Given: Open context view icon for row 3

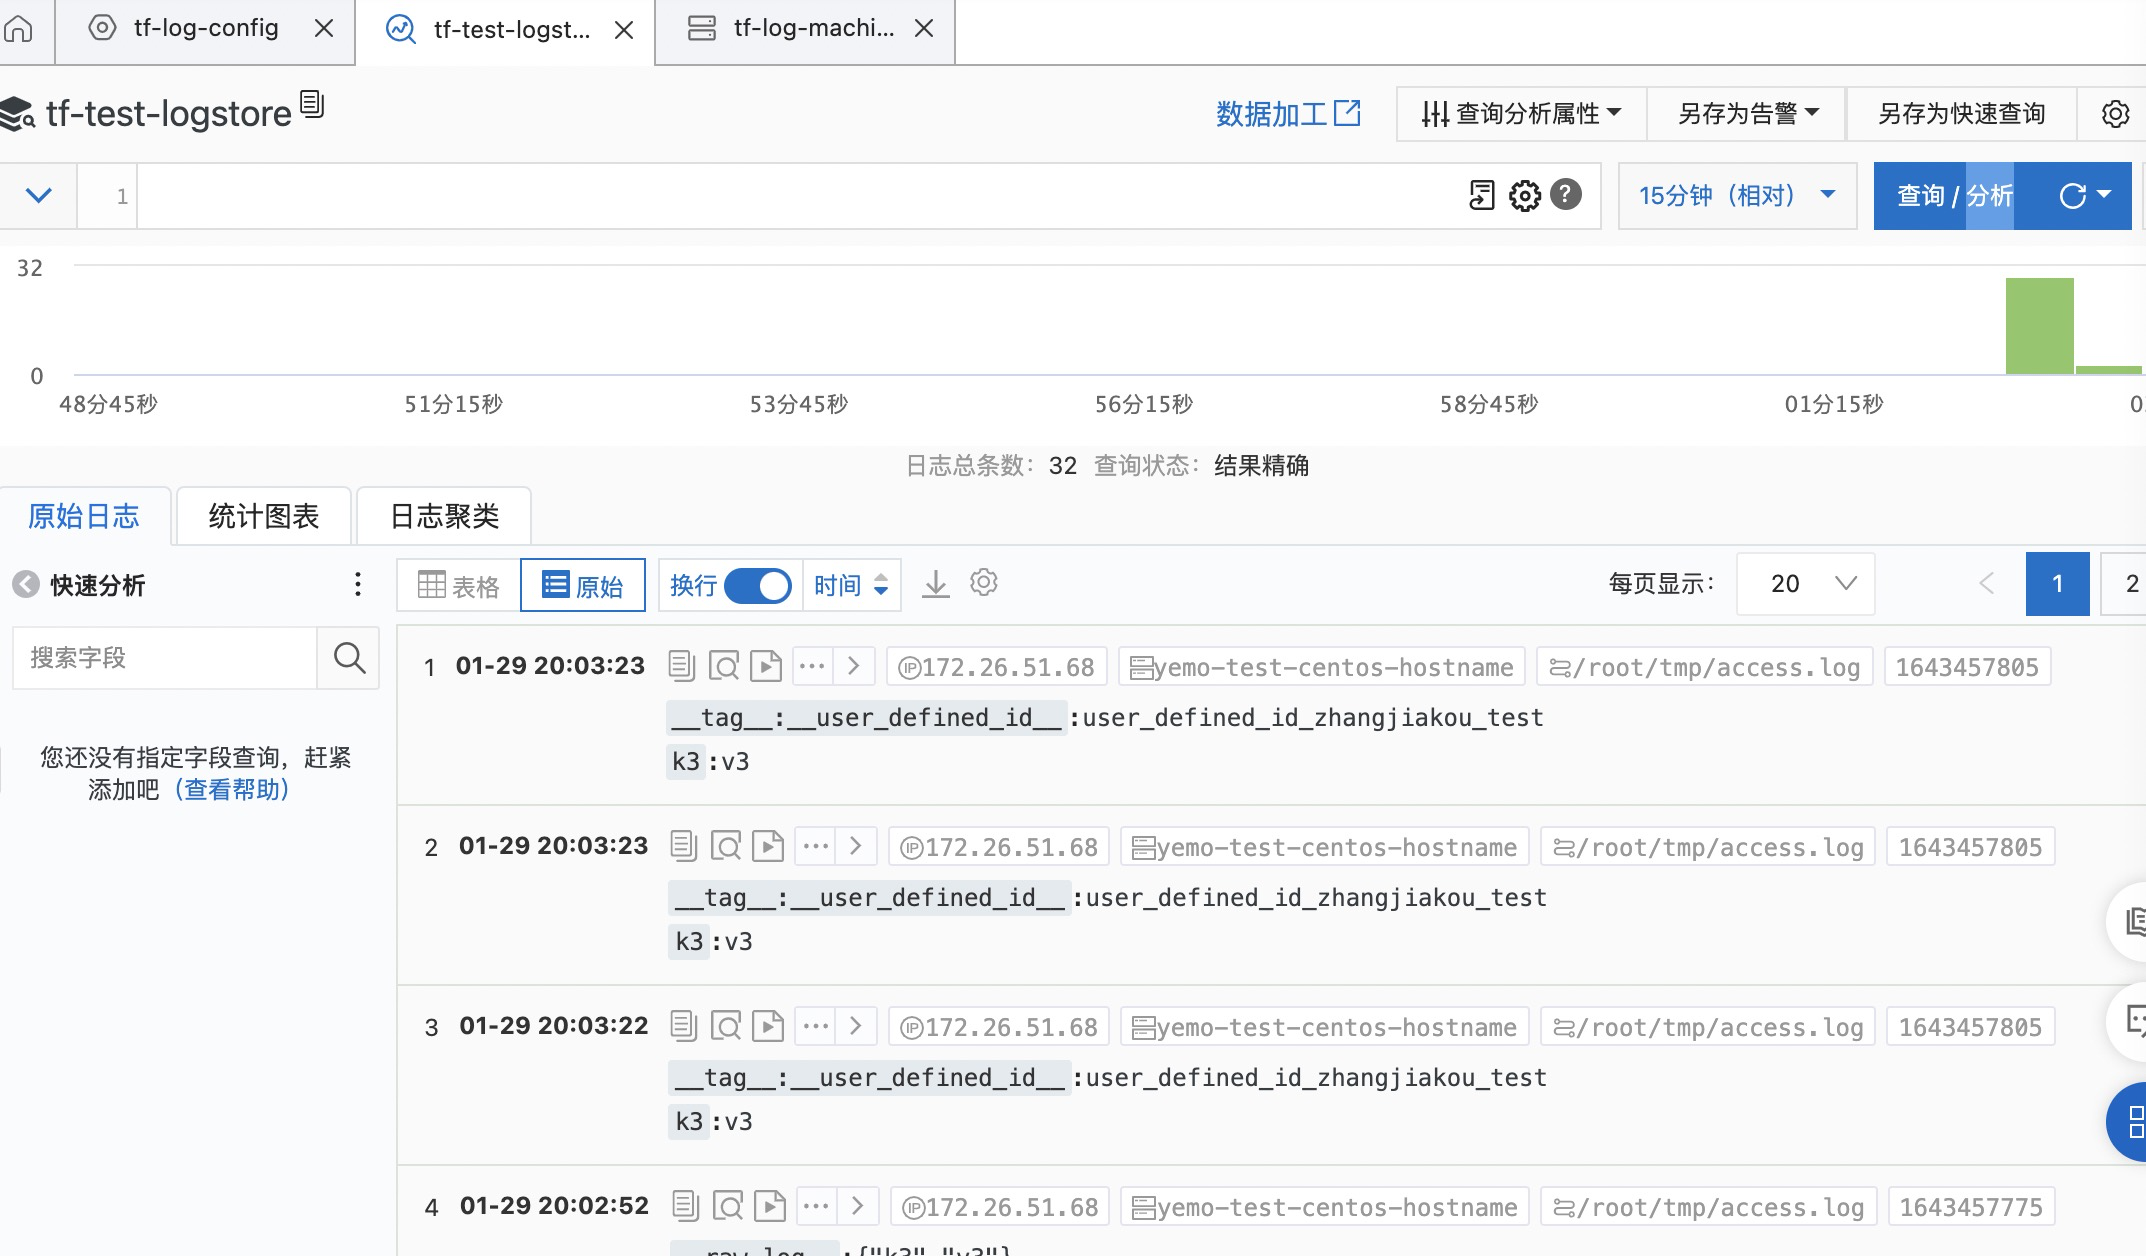Looking at the screenshot, I should point(726,1027).
